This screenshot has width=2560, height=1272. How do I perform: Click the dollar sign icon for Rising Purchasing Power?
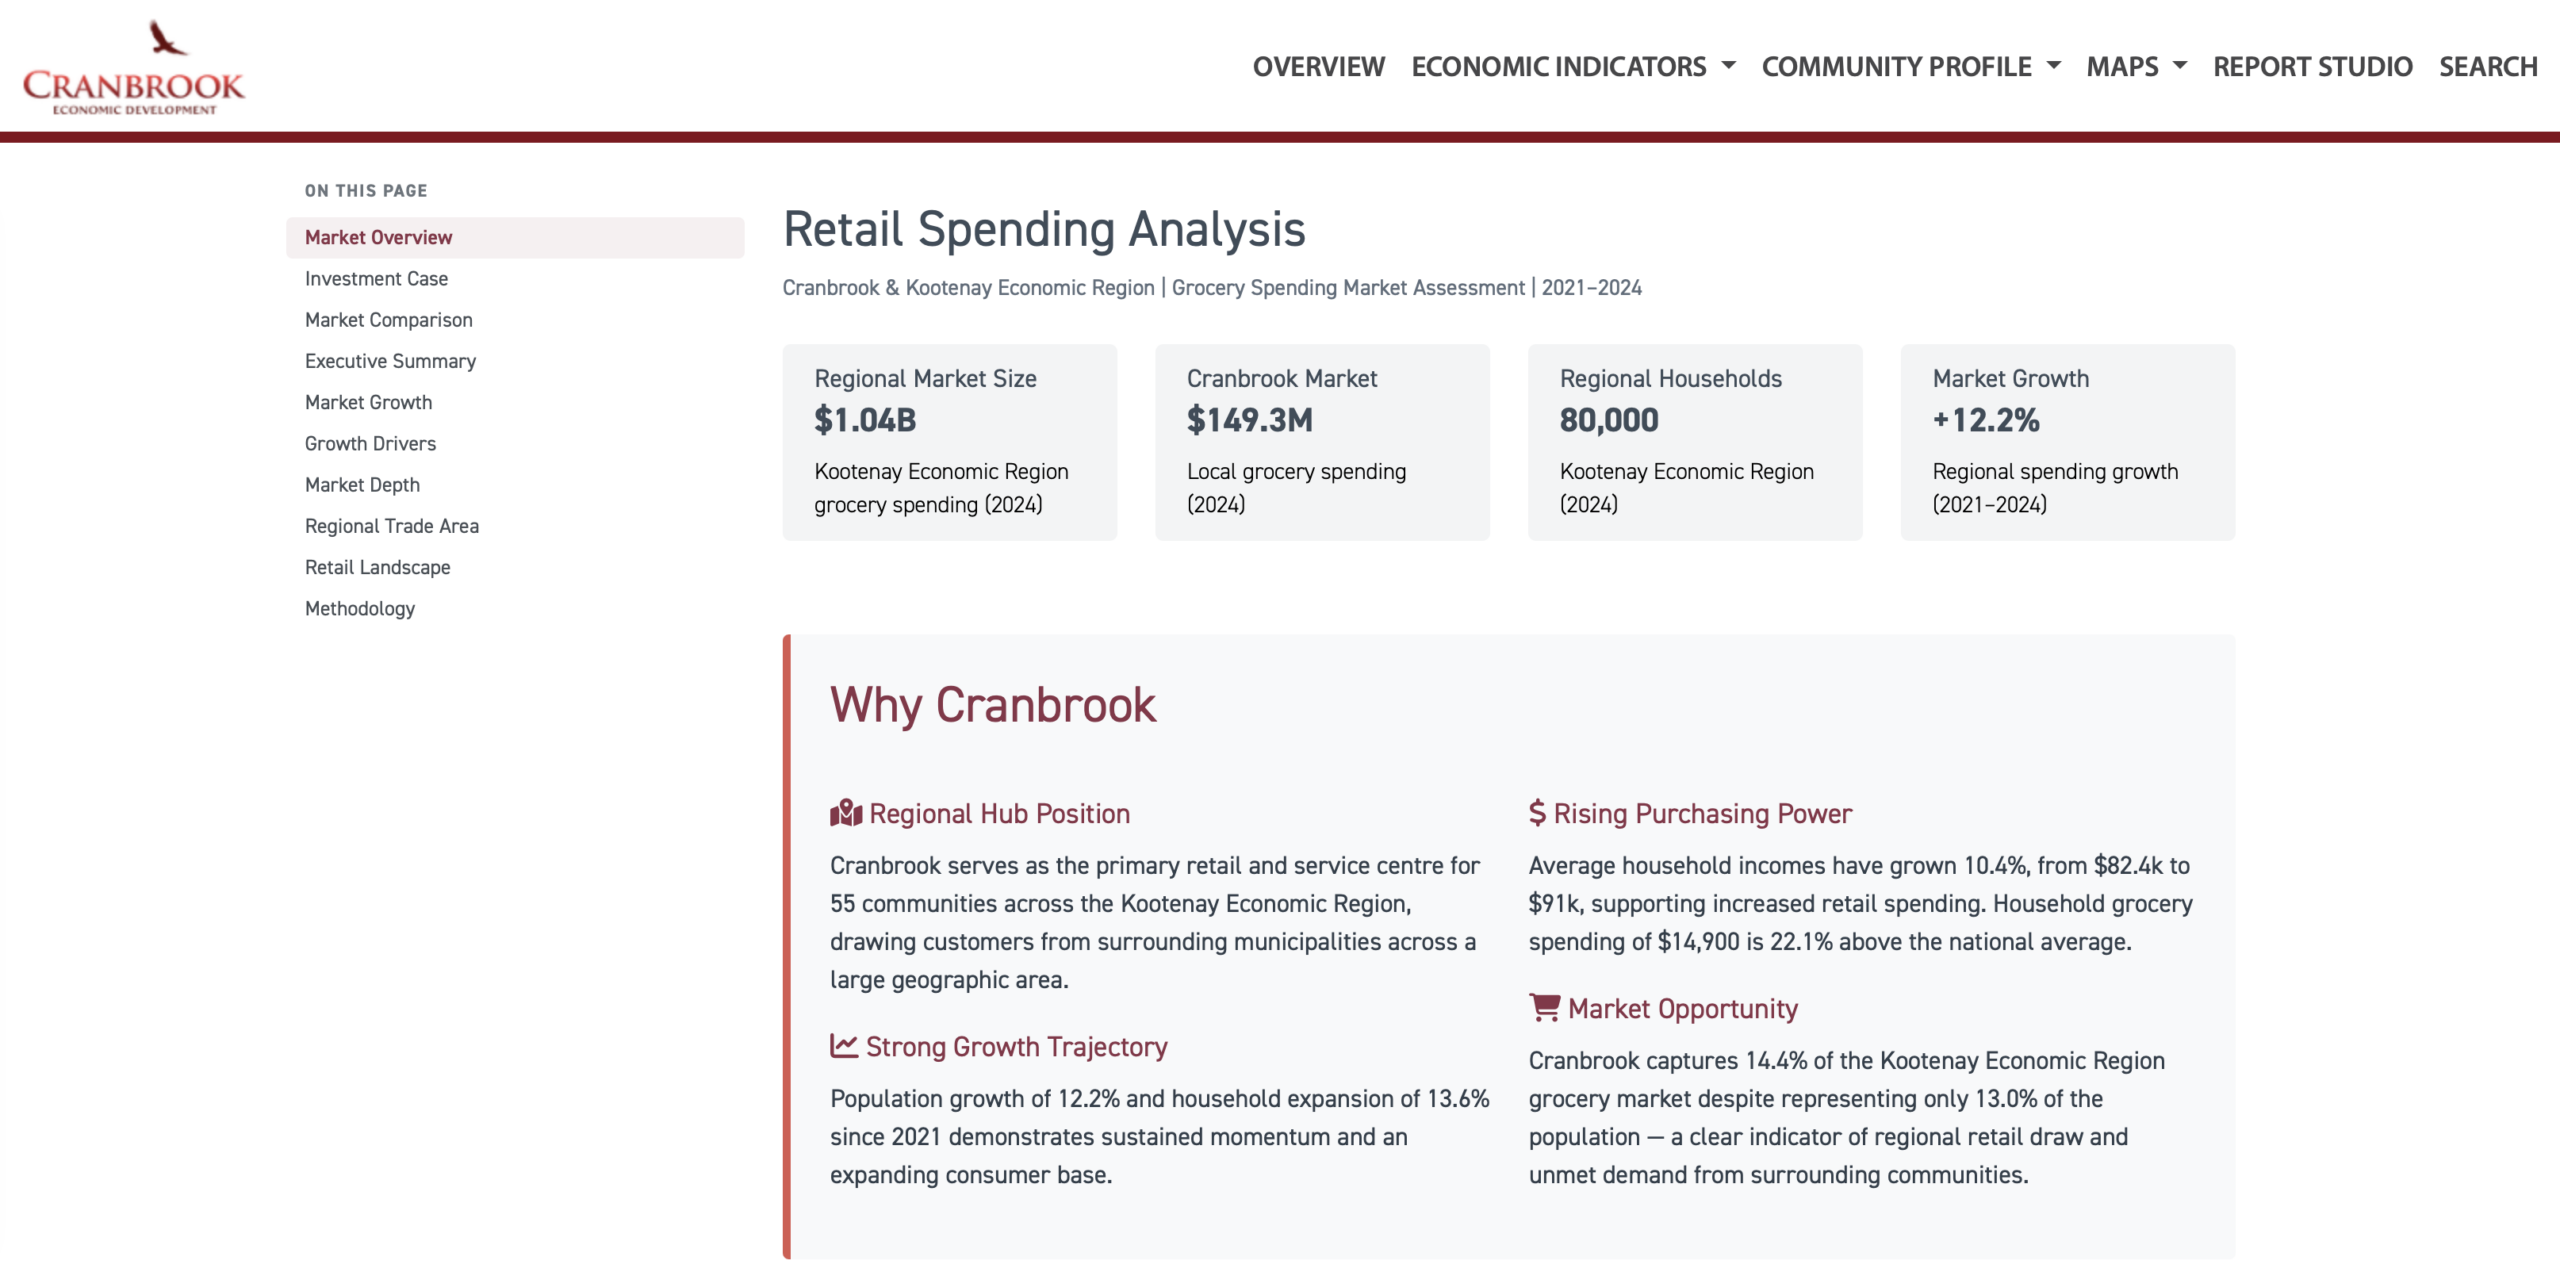pos(1537,812)
